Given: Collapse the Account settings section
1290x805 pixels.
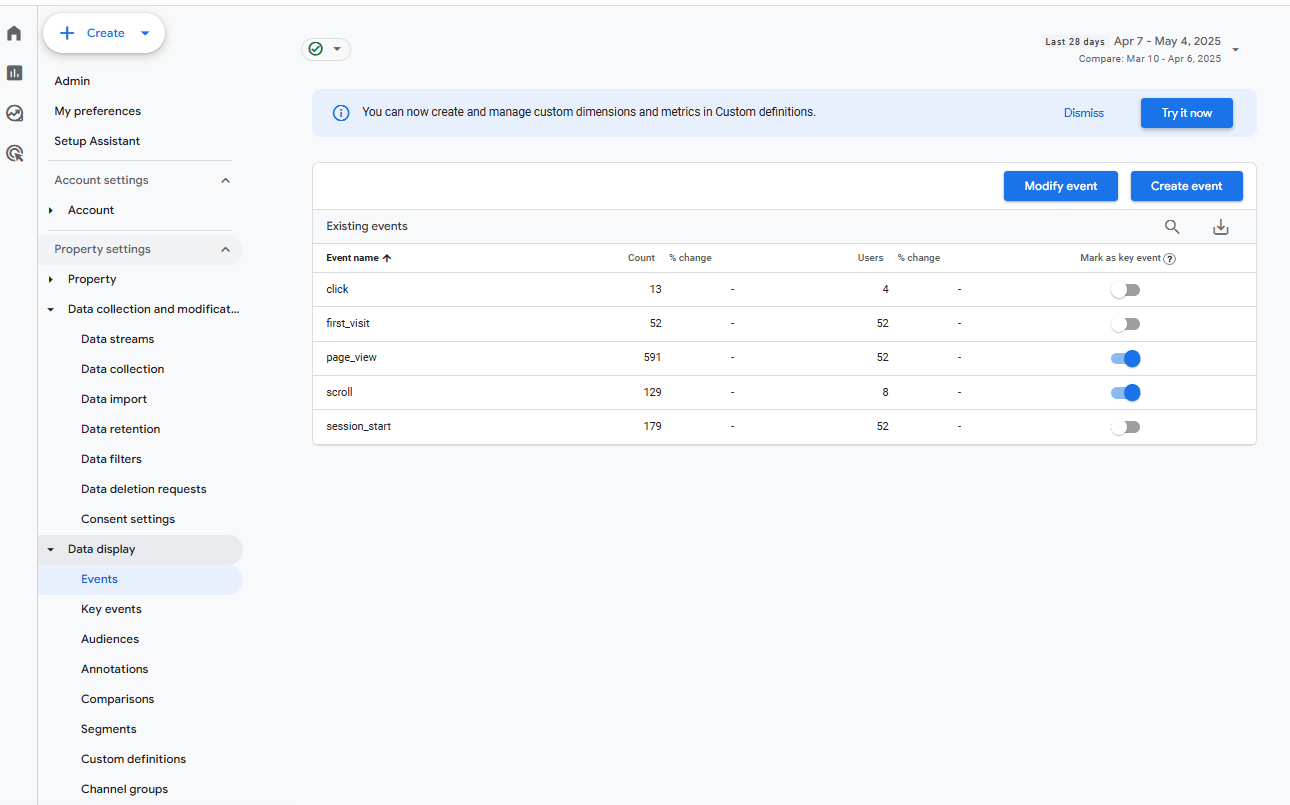Looking at the screenshot, I should tap(225, 180).
